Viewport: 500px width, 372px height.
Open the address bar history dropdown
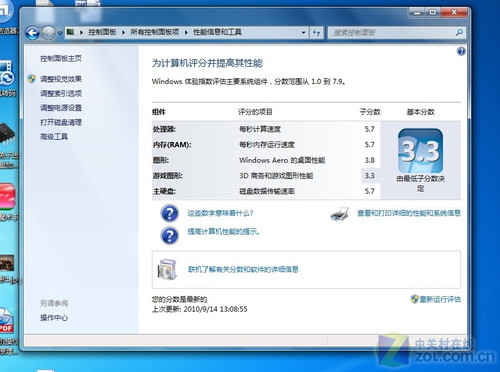click(x=303, y=33)
